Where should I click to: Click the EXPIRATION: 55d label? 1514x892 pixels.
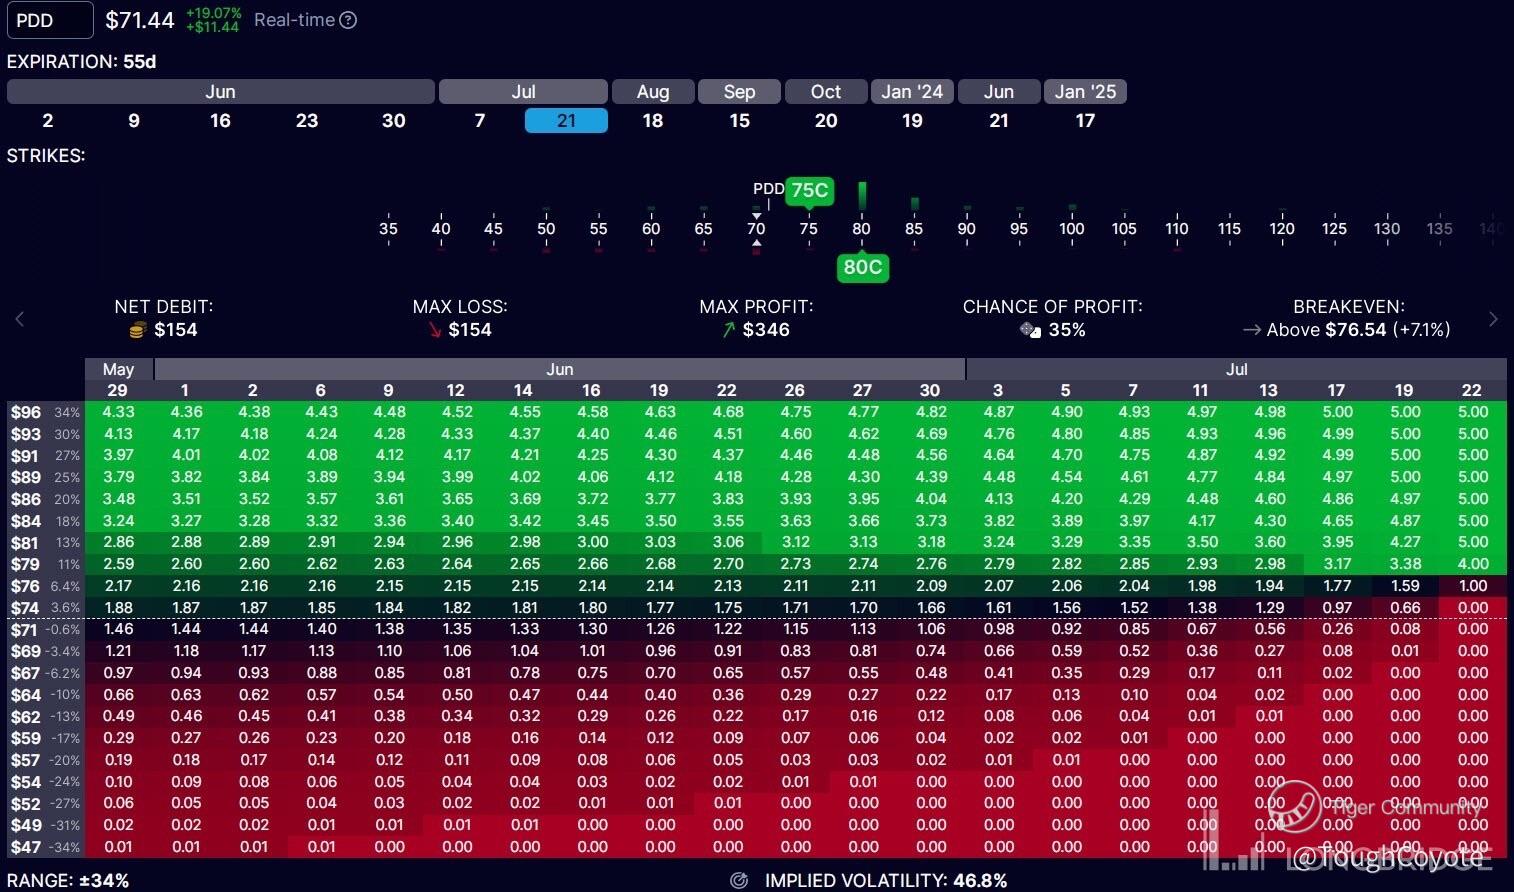81,62
